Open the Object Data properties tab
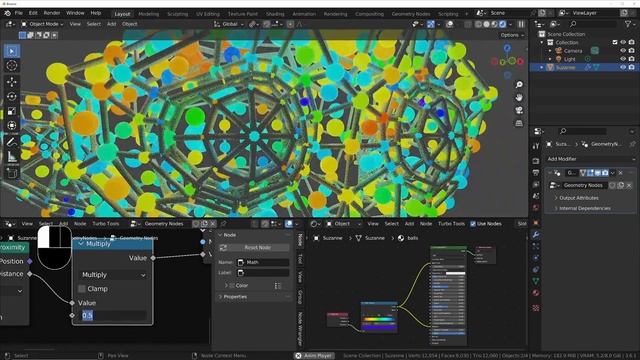640x360 pixels. click(536, 281)
